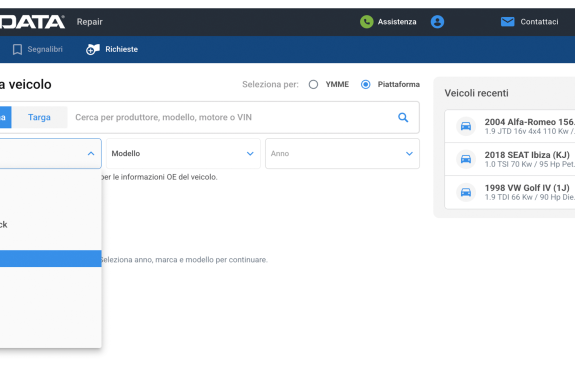Select the highlighted blue dropdown list option

(51, 259)
